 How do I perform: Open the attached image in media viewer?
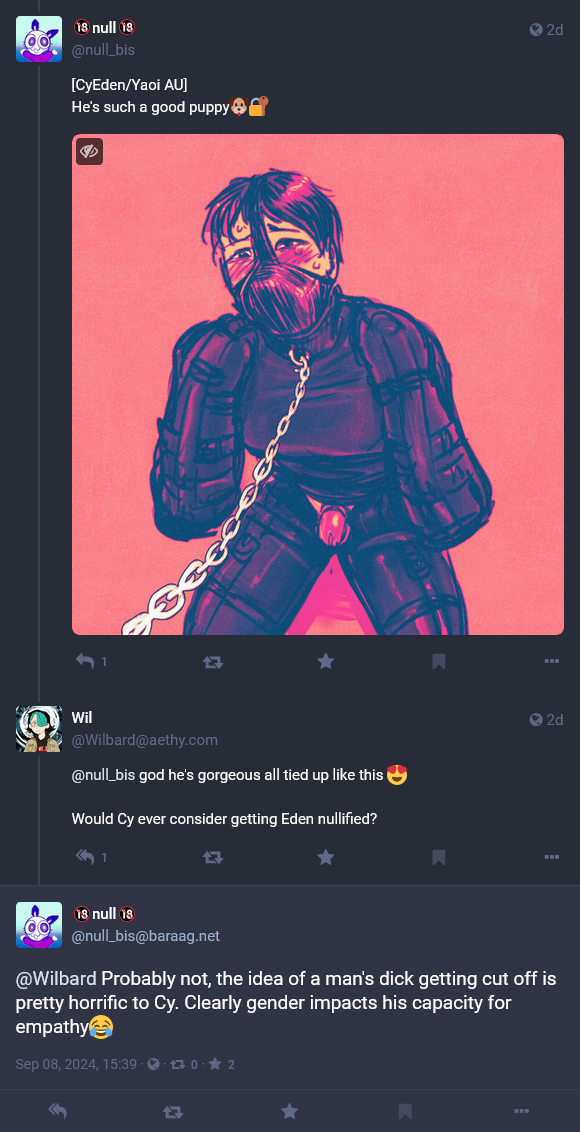point(318,384)
